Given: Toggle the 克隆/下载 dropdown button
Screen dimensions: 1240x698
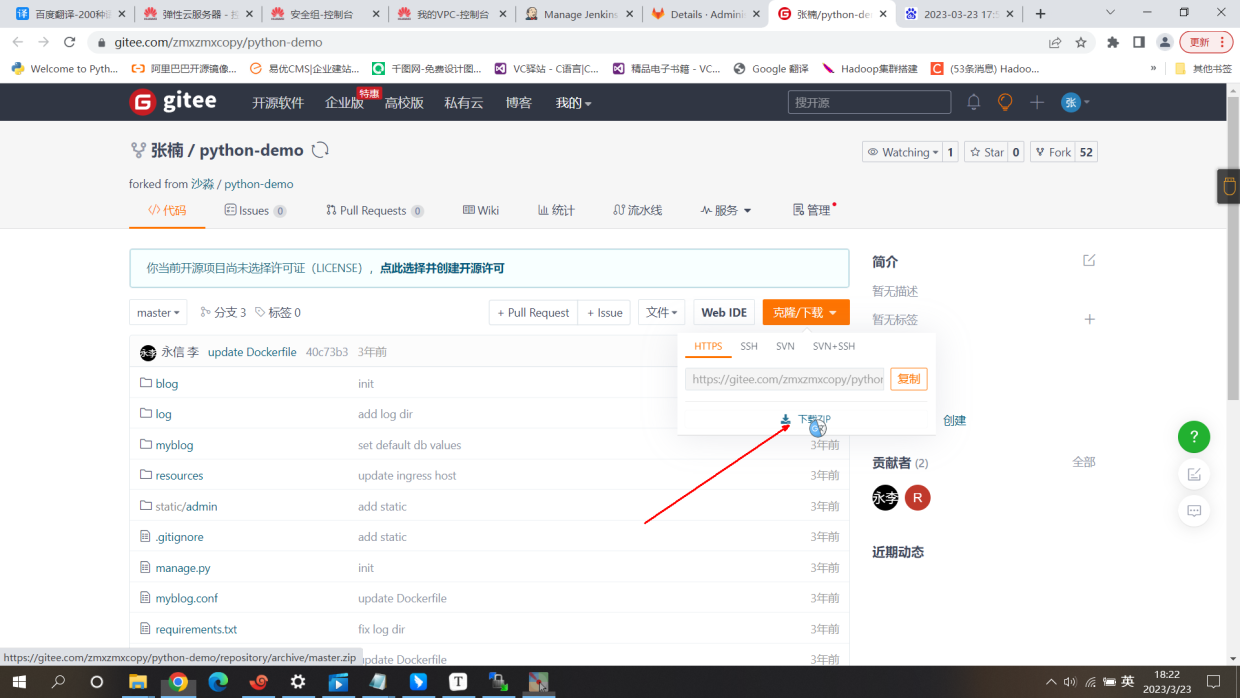Looking at the screenshot, I should pyautogui.click(x=806, y=312).
